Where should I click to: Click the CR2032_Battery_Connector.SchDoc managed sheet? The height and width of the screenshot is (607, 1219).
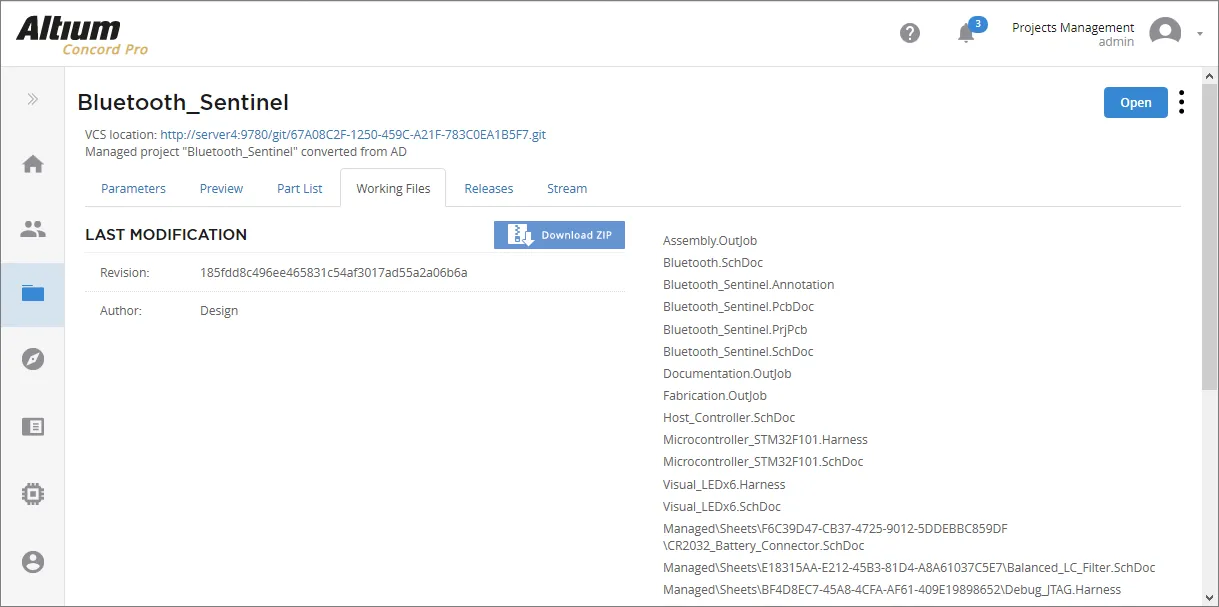point(836,537)
